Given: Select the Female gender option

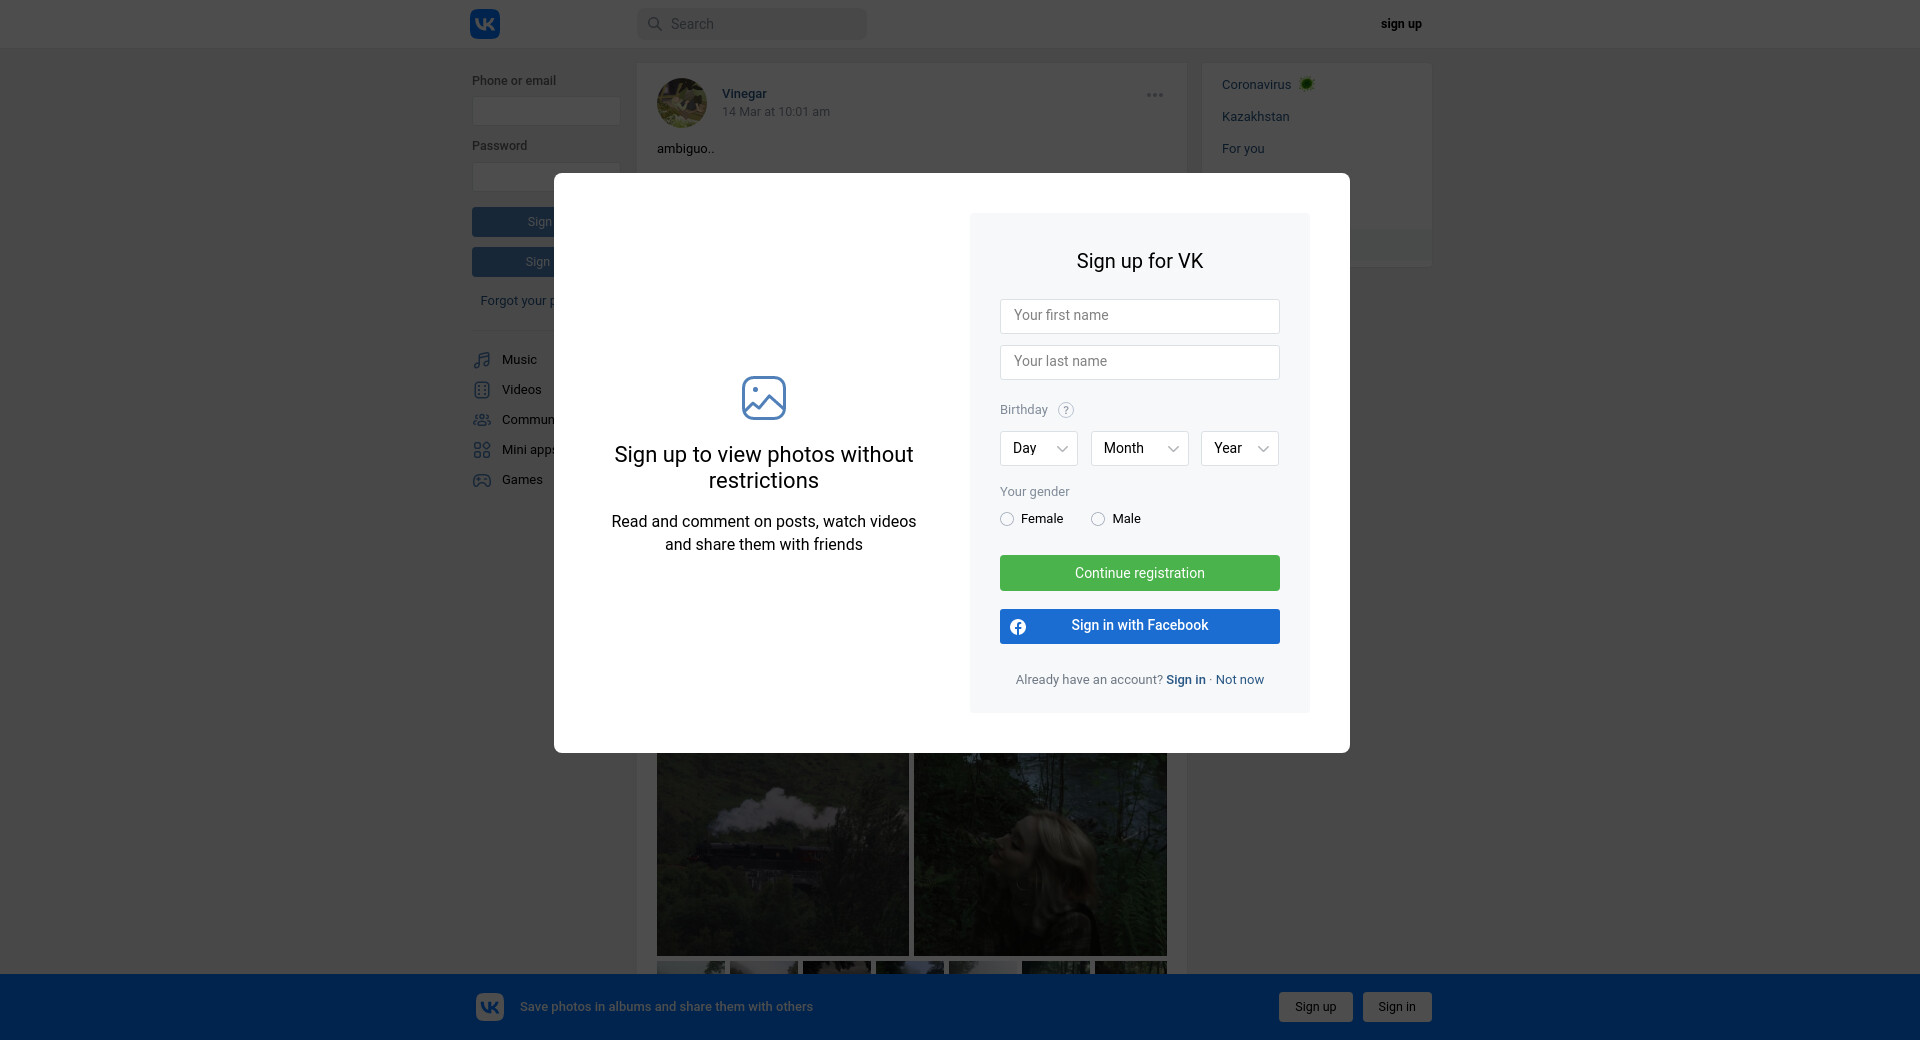Looking at the screenshot, I should click(1007, 519).
